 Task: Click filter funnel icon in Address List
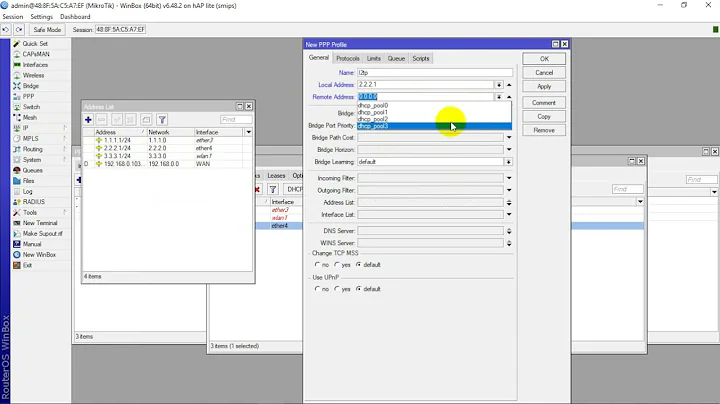click(162, 120)
